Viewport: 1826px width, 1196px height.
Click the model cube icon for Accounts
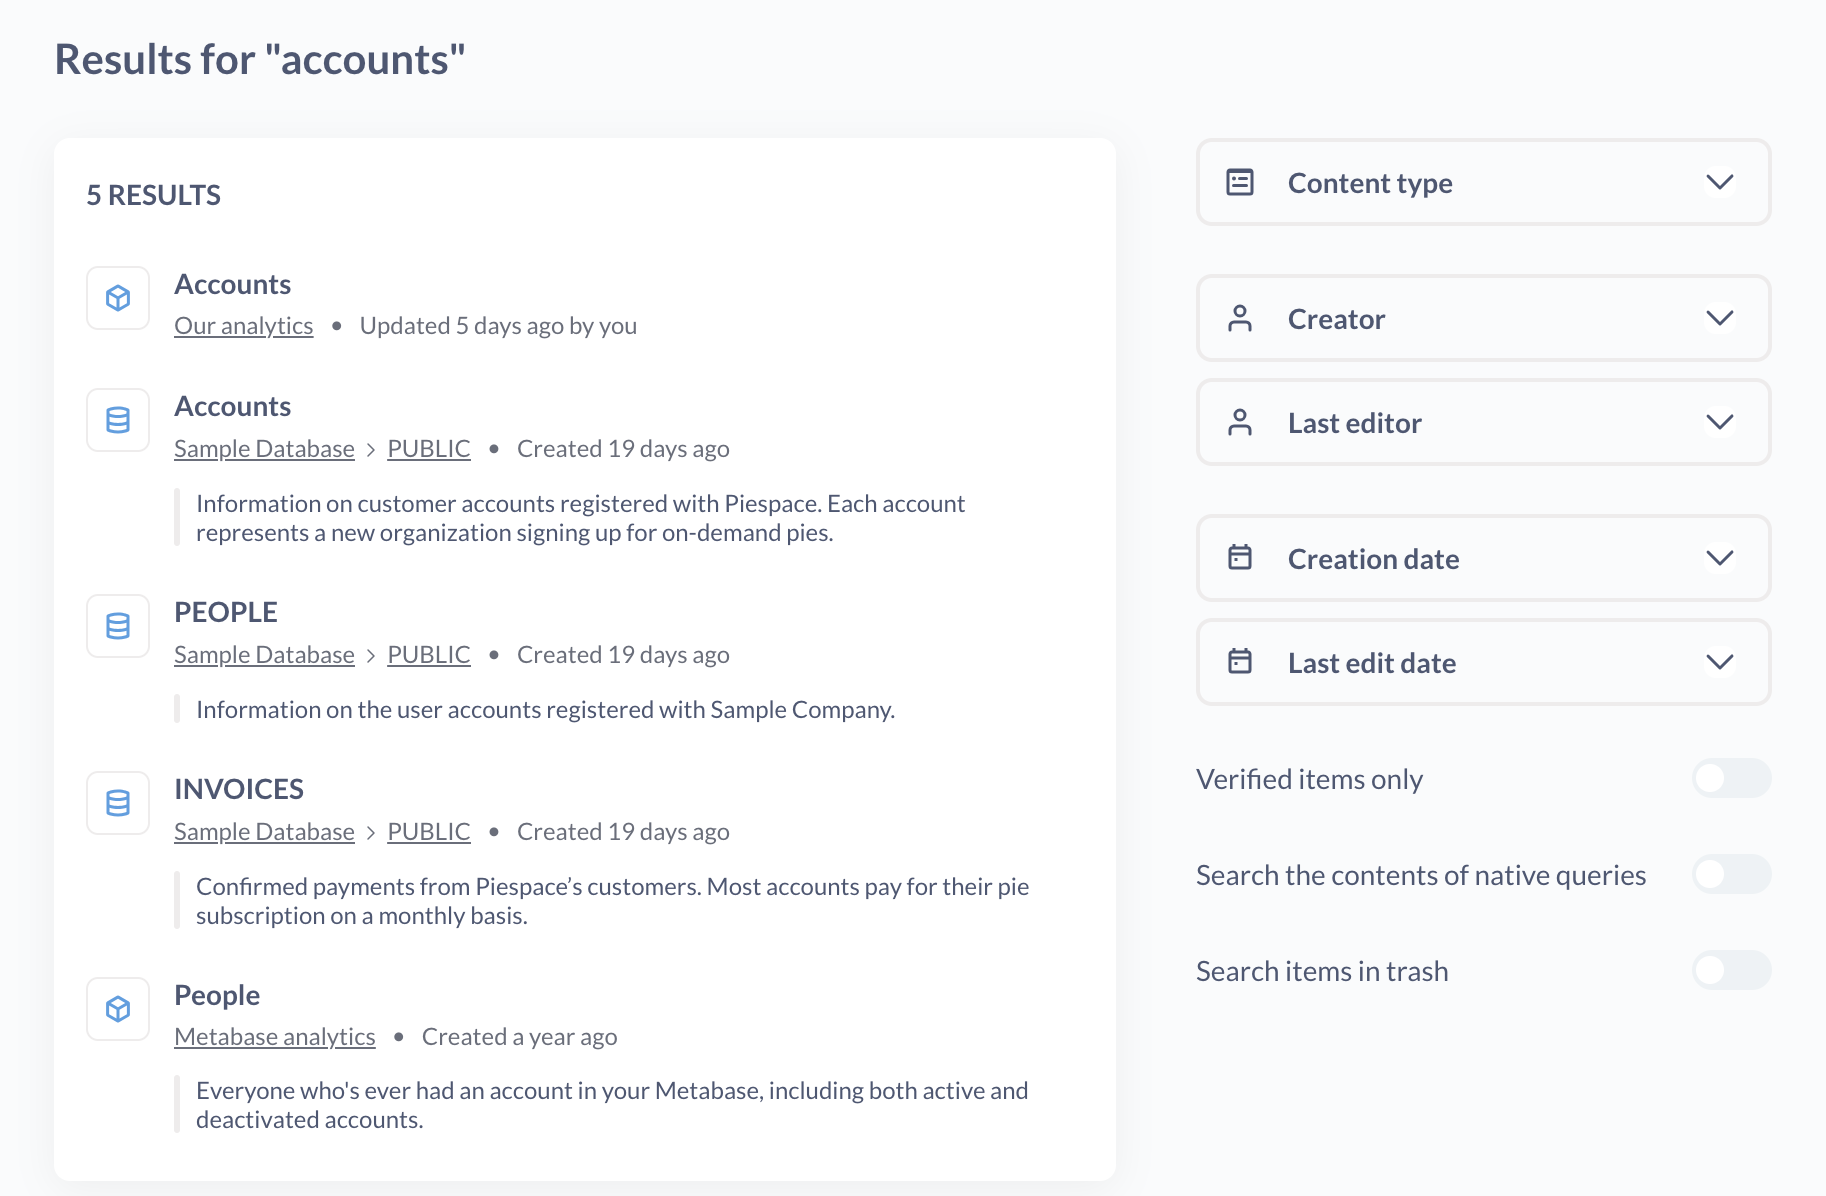click(x=118, y=298)
